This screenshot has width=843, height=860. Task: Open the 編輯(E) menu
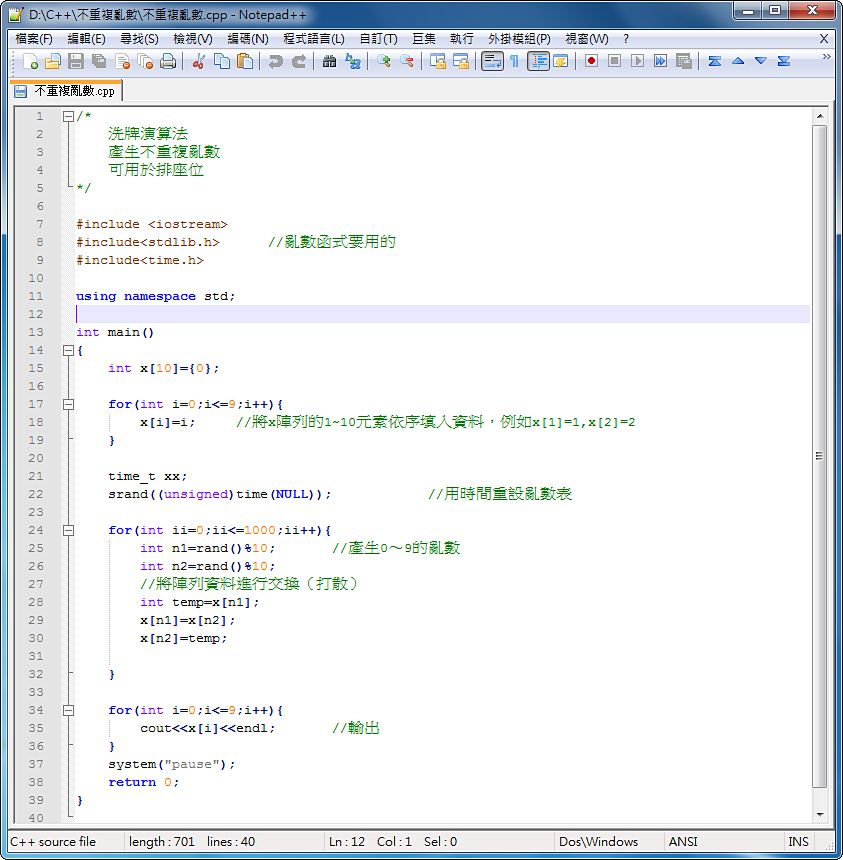point(86,39)
